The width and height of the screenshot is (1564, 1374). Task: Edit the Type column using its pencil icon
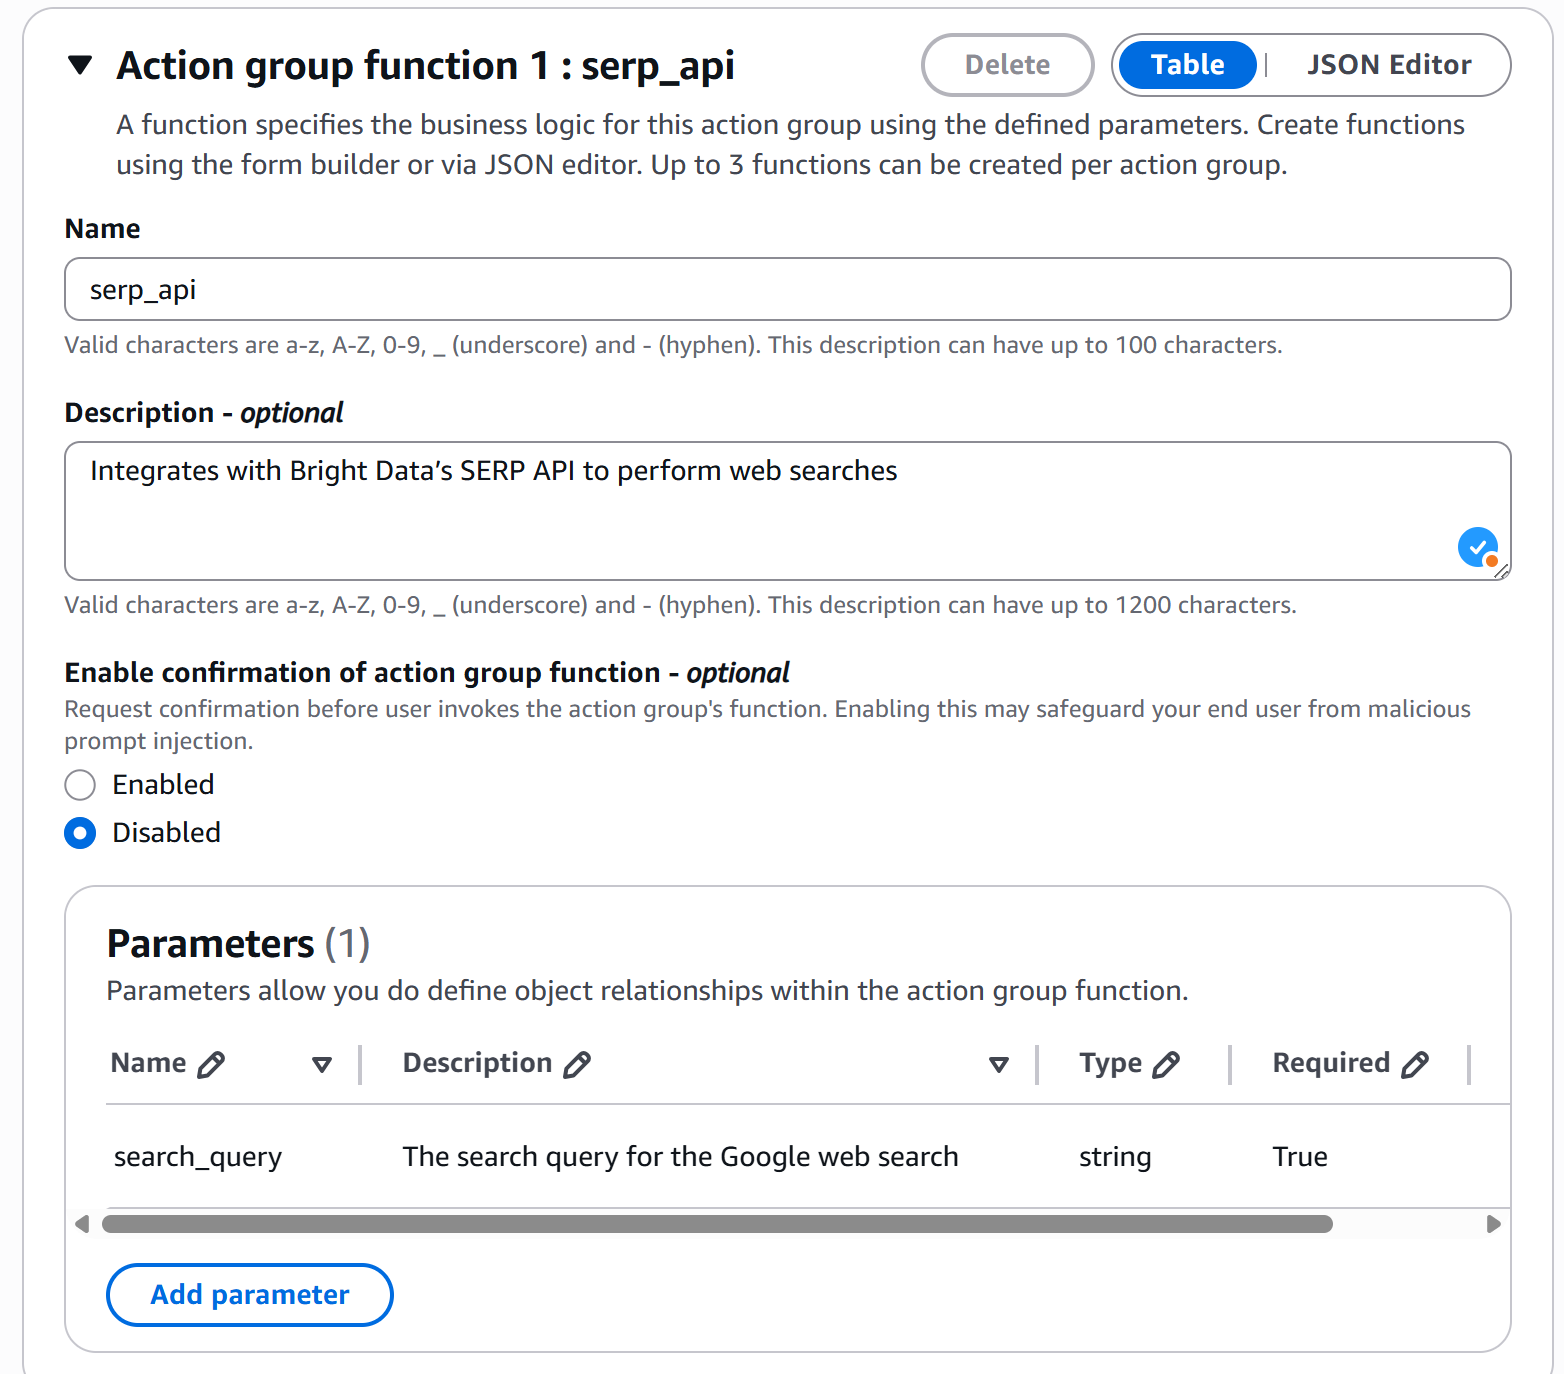(x=1167, y=1064)
